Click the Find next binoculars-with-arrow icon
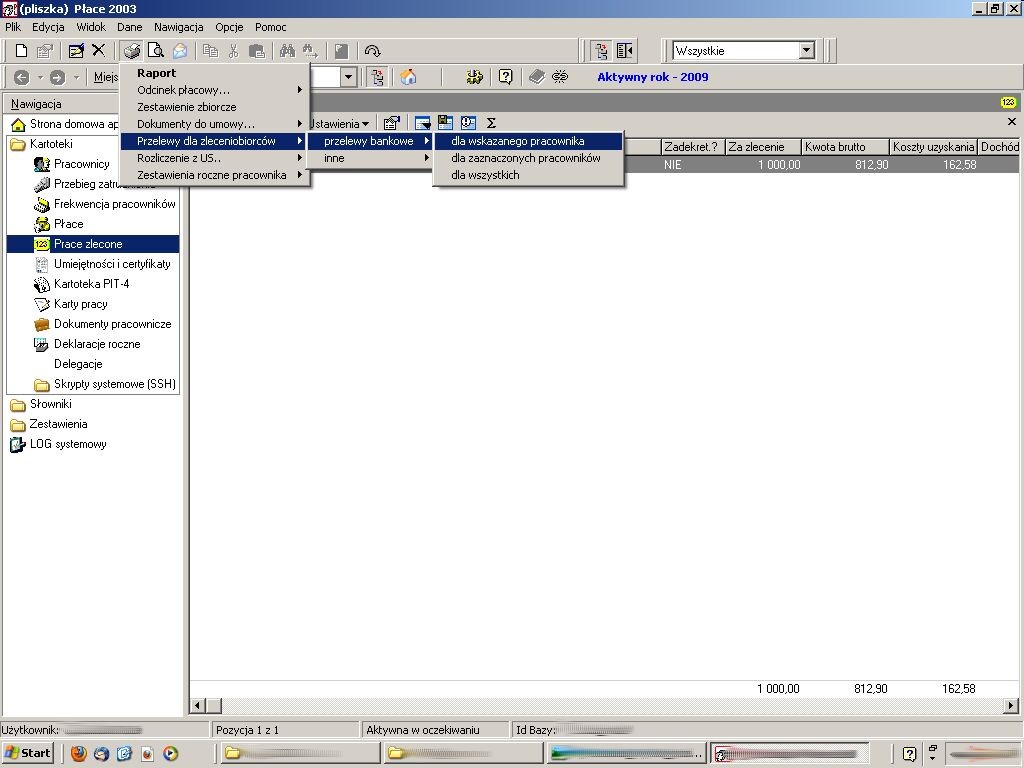This screenshot has width=1024, height=768. 310,51
